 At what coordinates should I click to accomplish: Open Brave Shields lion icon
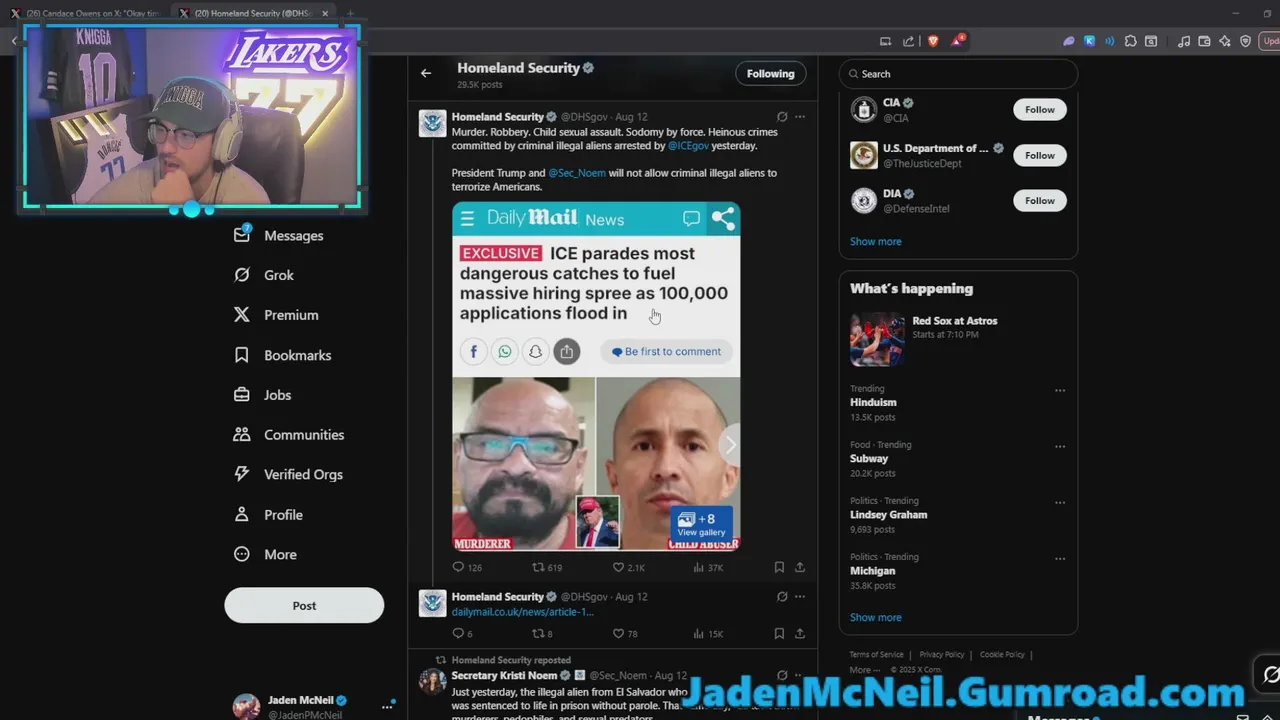click(x=933, y=41)
